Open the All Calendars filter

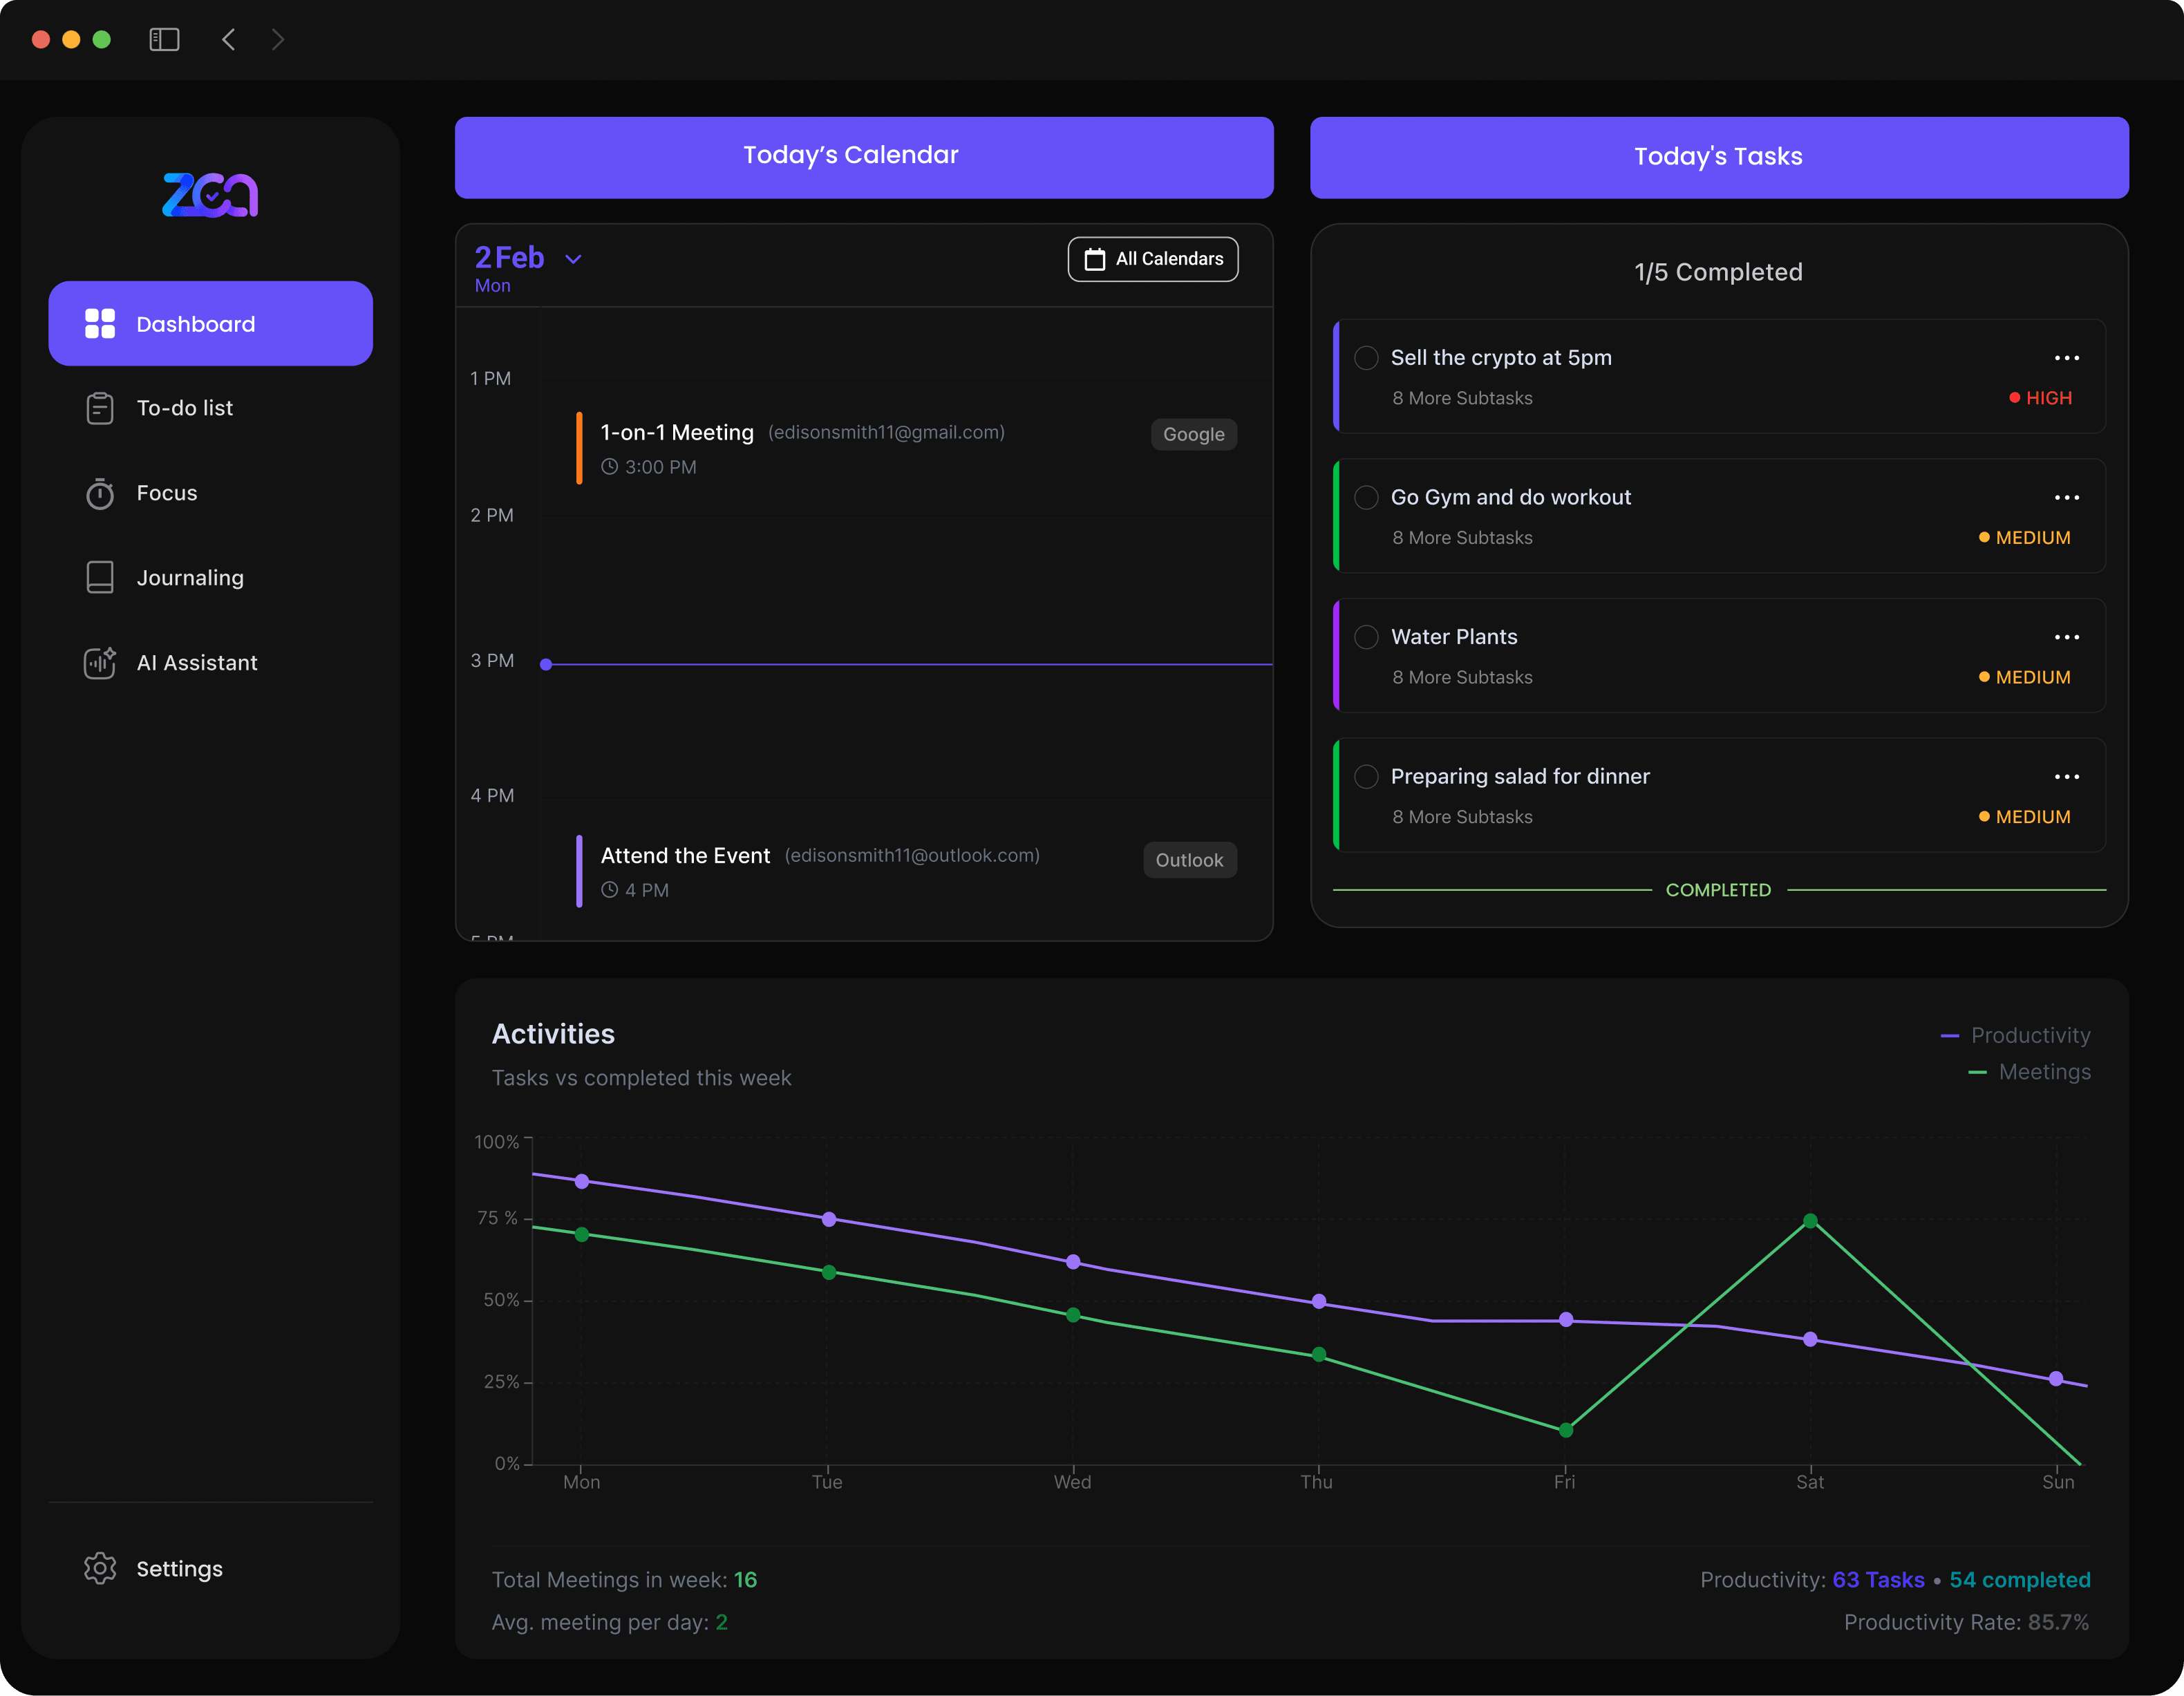point(1153,259)
